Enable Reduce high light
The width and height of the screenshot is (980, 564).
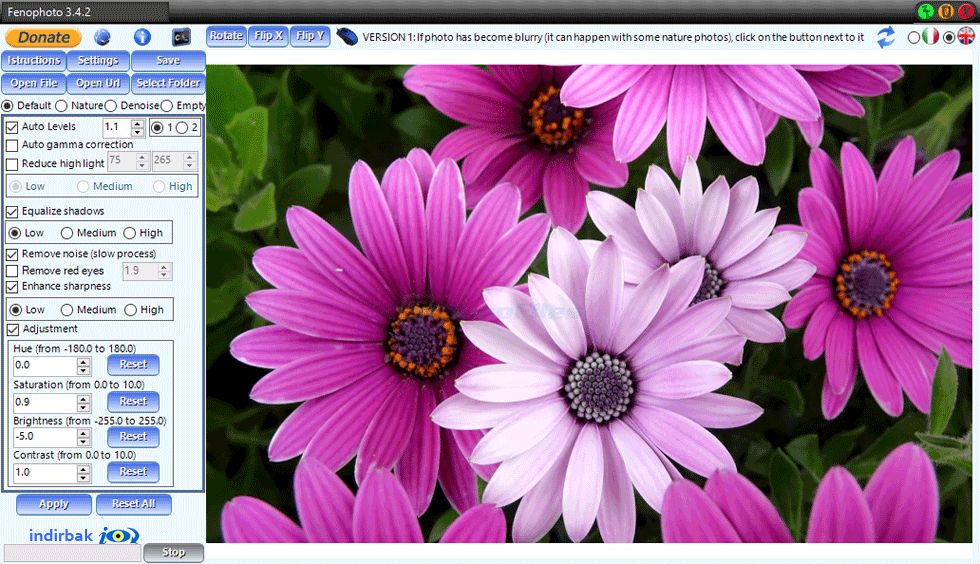[x=12, y=165]
